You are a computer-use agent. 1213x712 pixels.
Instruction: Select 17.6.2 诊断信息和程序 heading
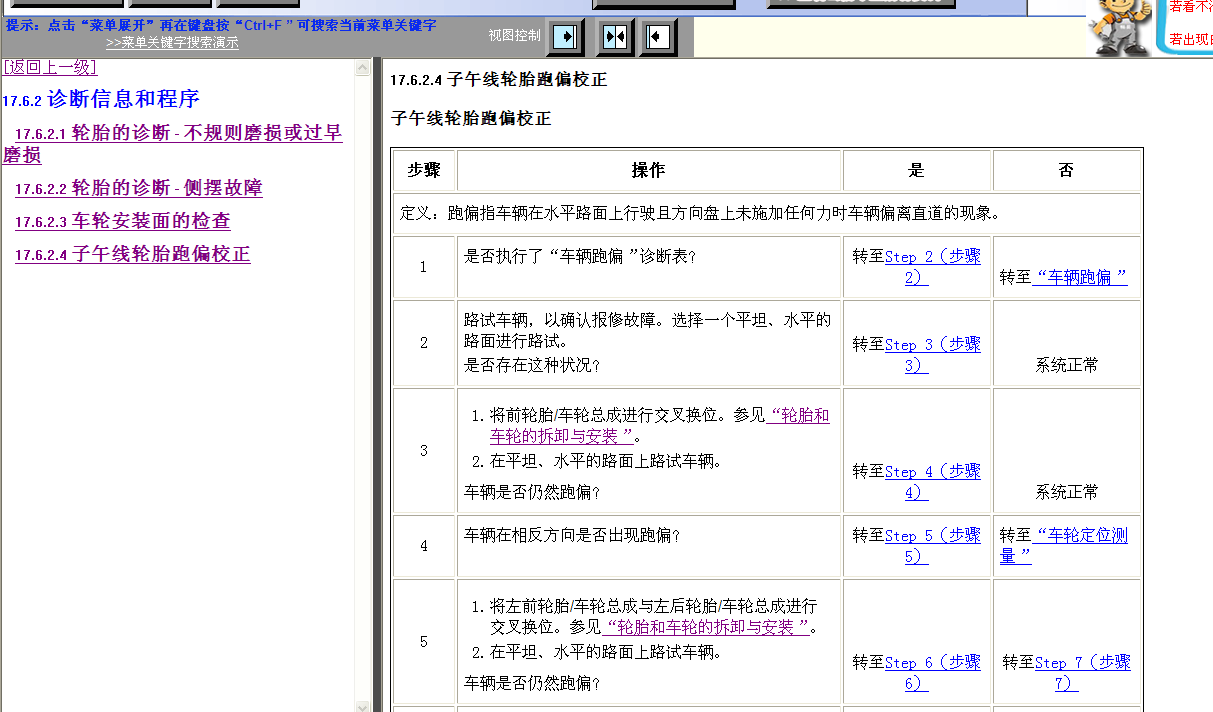point(101,99)
